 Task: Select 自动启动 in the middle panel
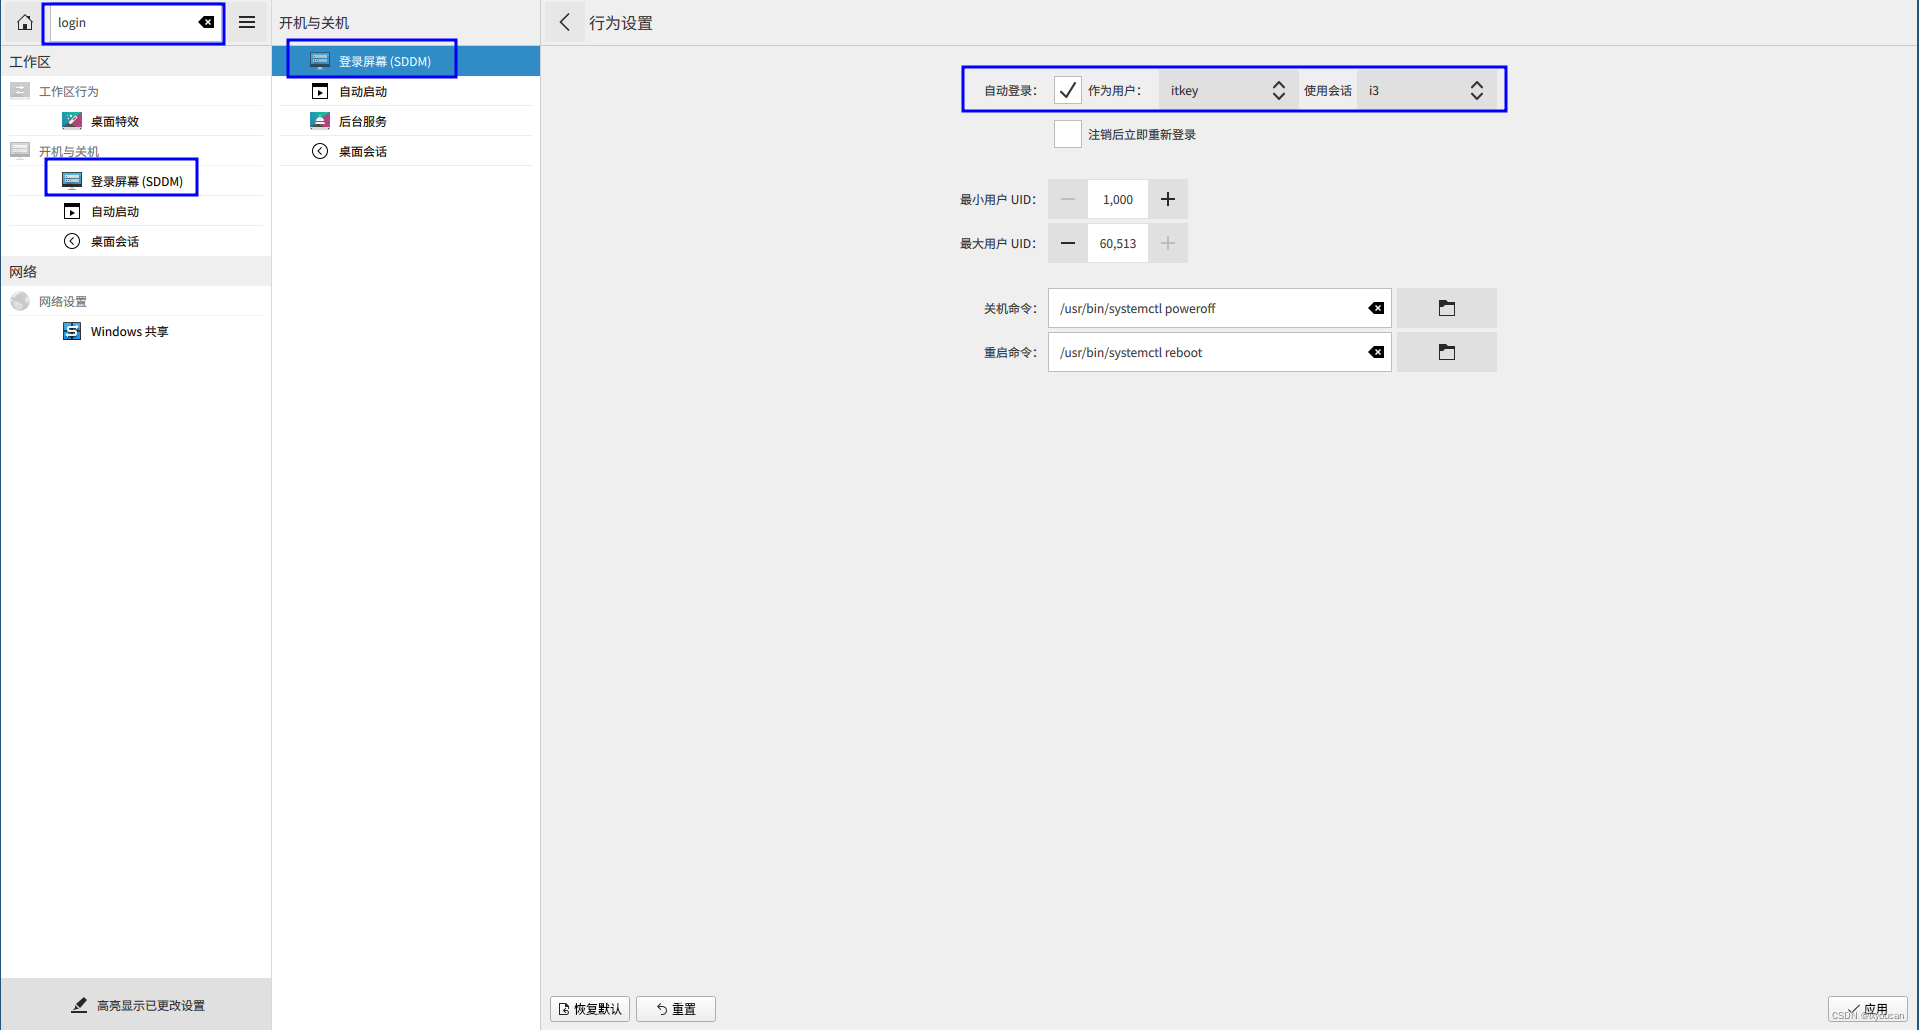(x=406, y=91)
